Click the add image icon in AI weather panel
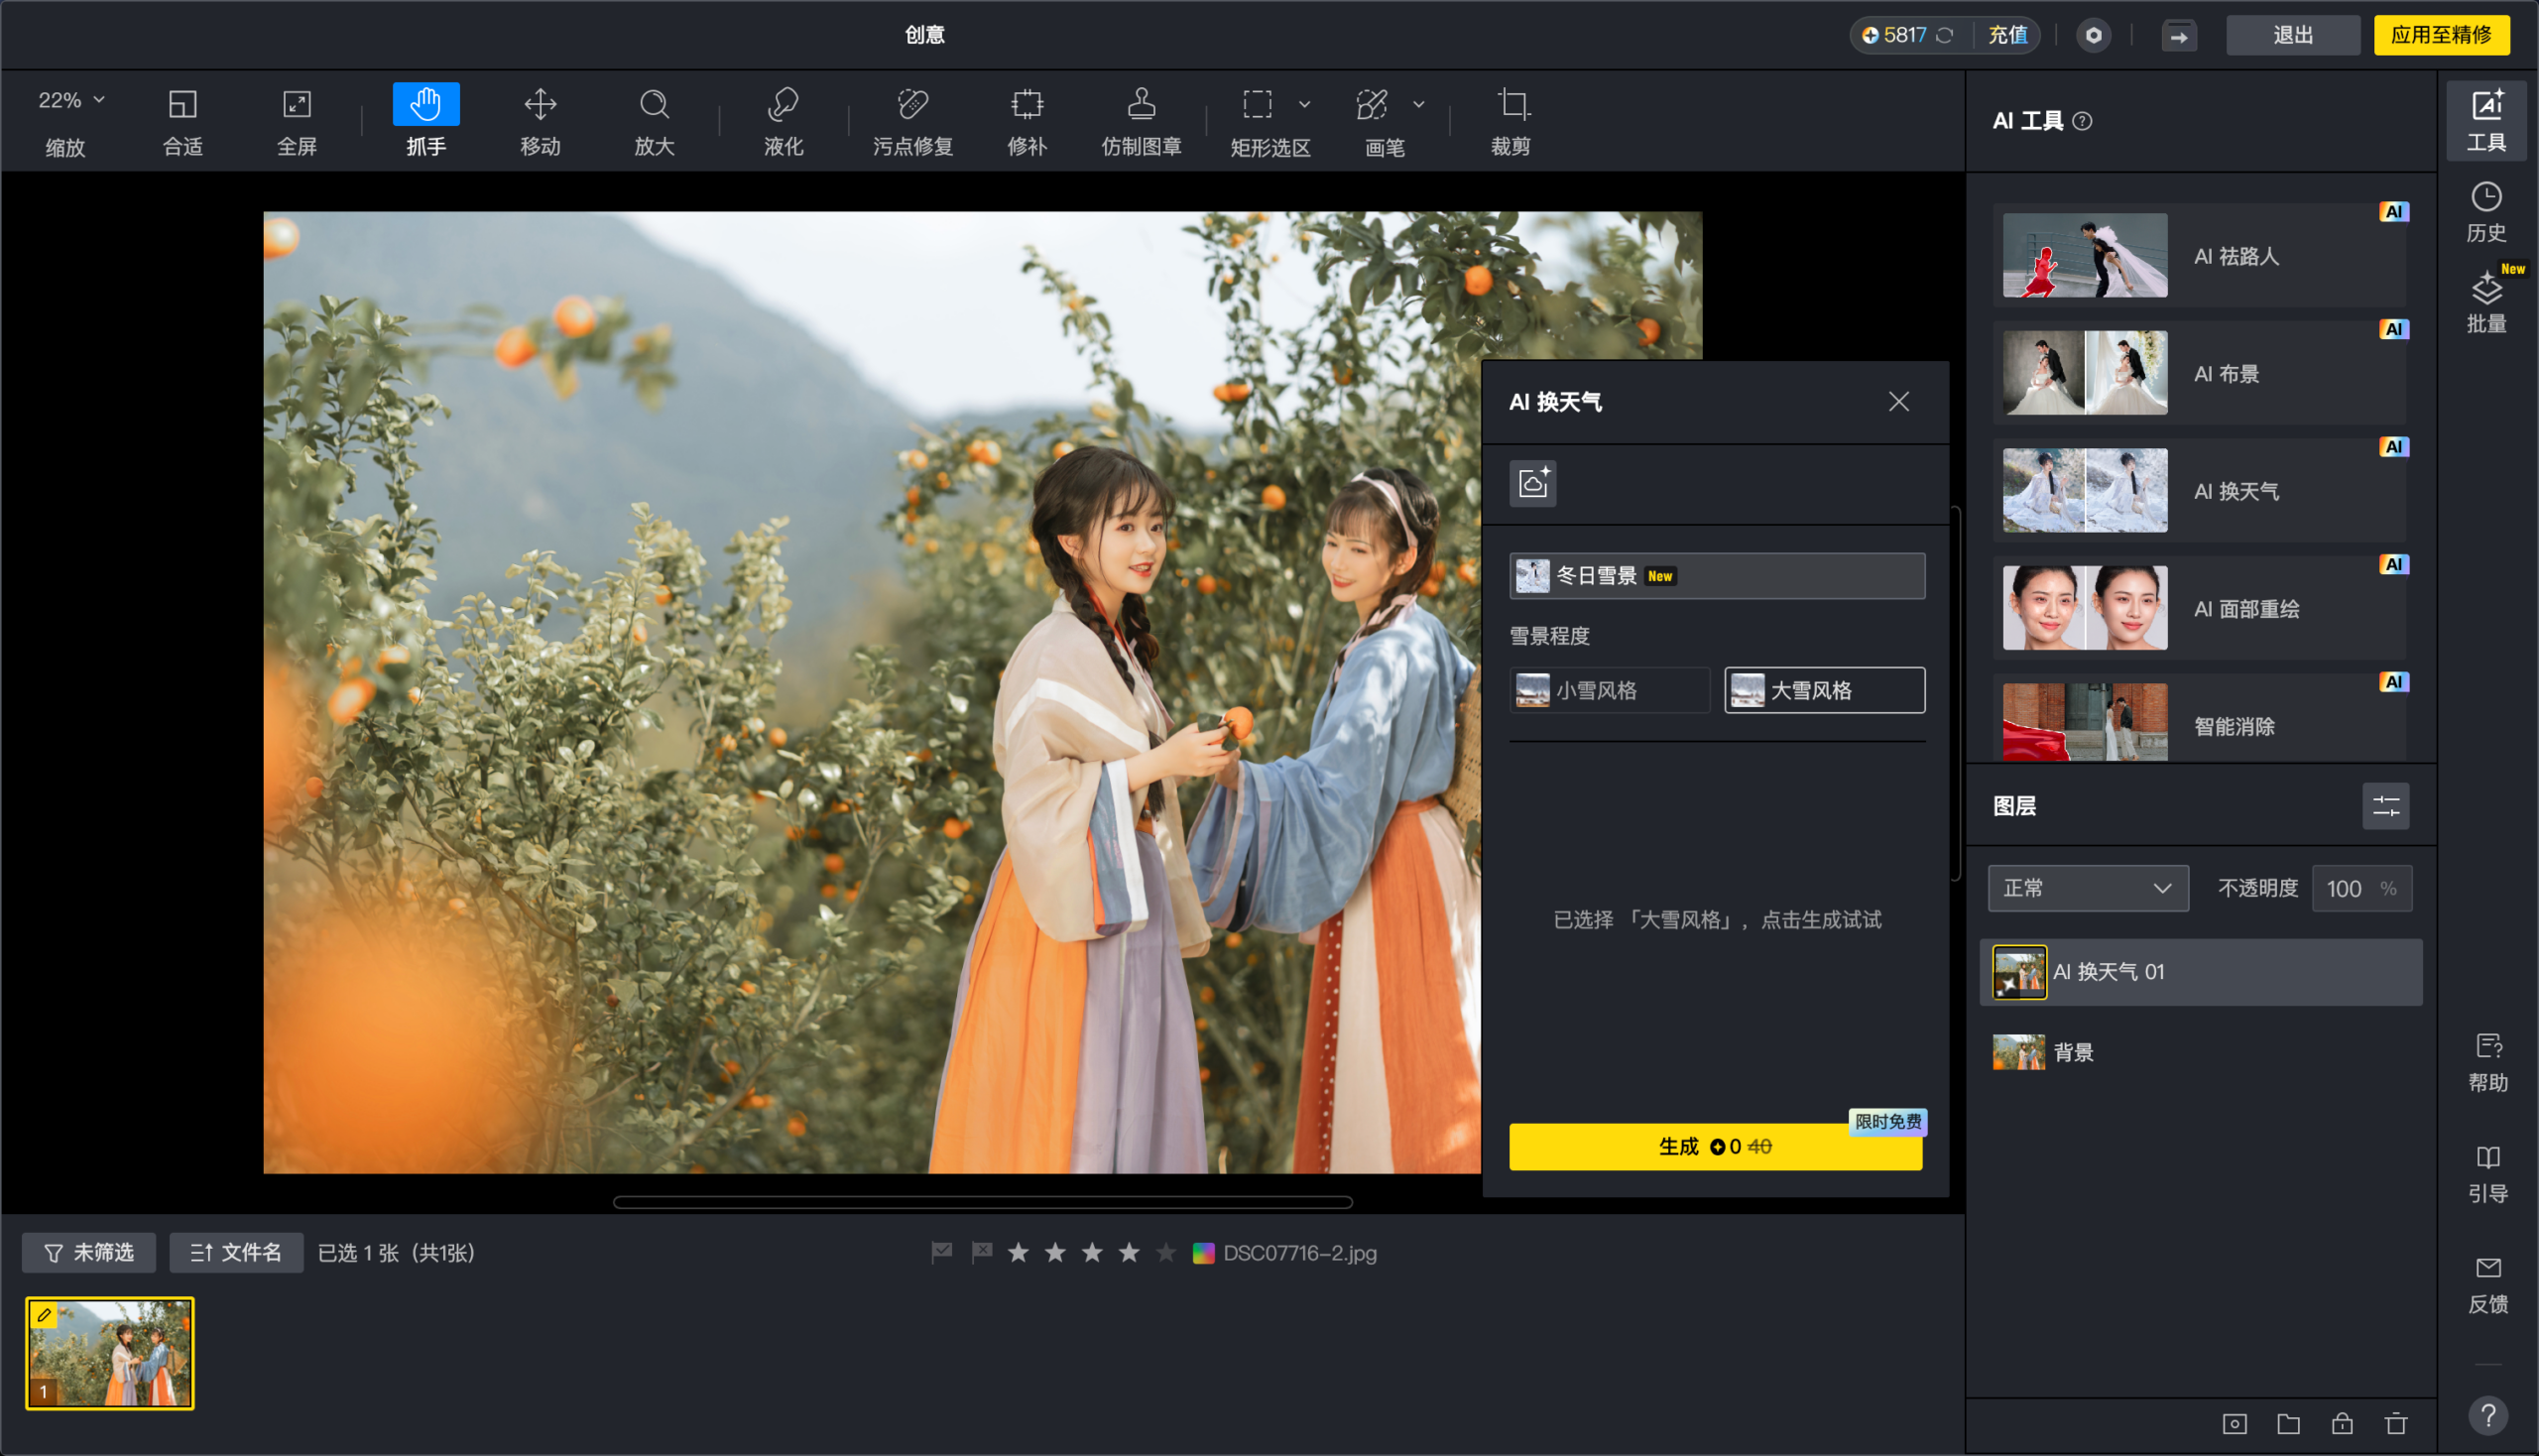The width and height of the screenshot is (2539, 1456). click(1533, 483)
